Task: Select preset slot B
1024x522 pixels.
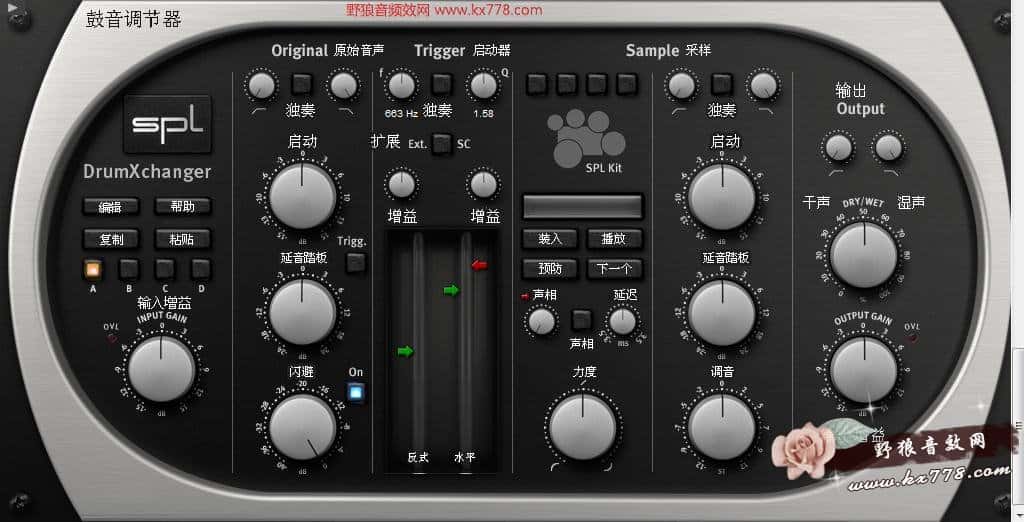Action: pos(129,269)
